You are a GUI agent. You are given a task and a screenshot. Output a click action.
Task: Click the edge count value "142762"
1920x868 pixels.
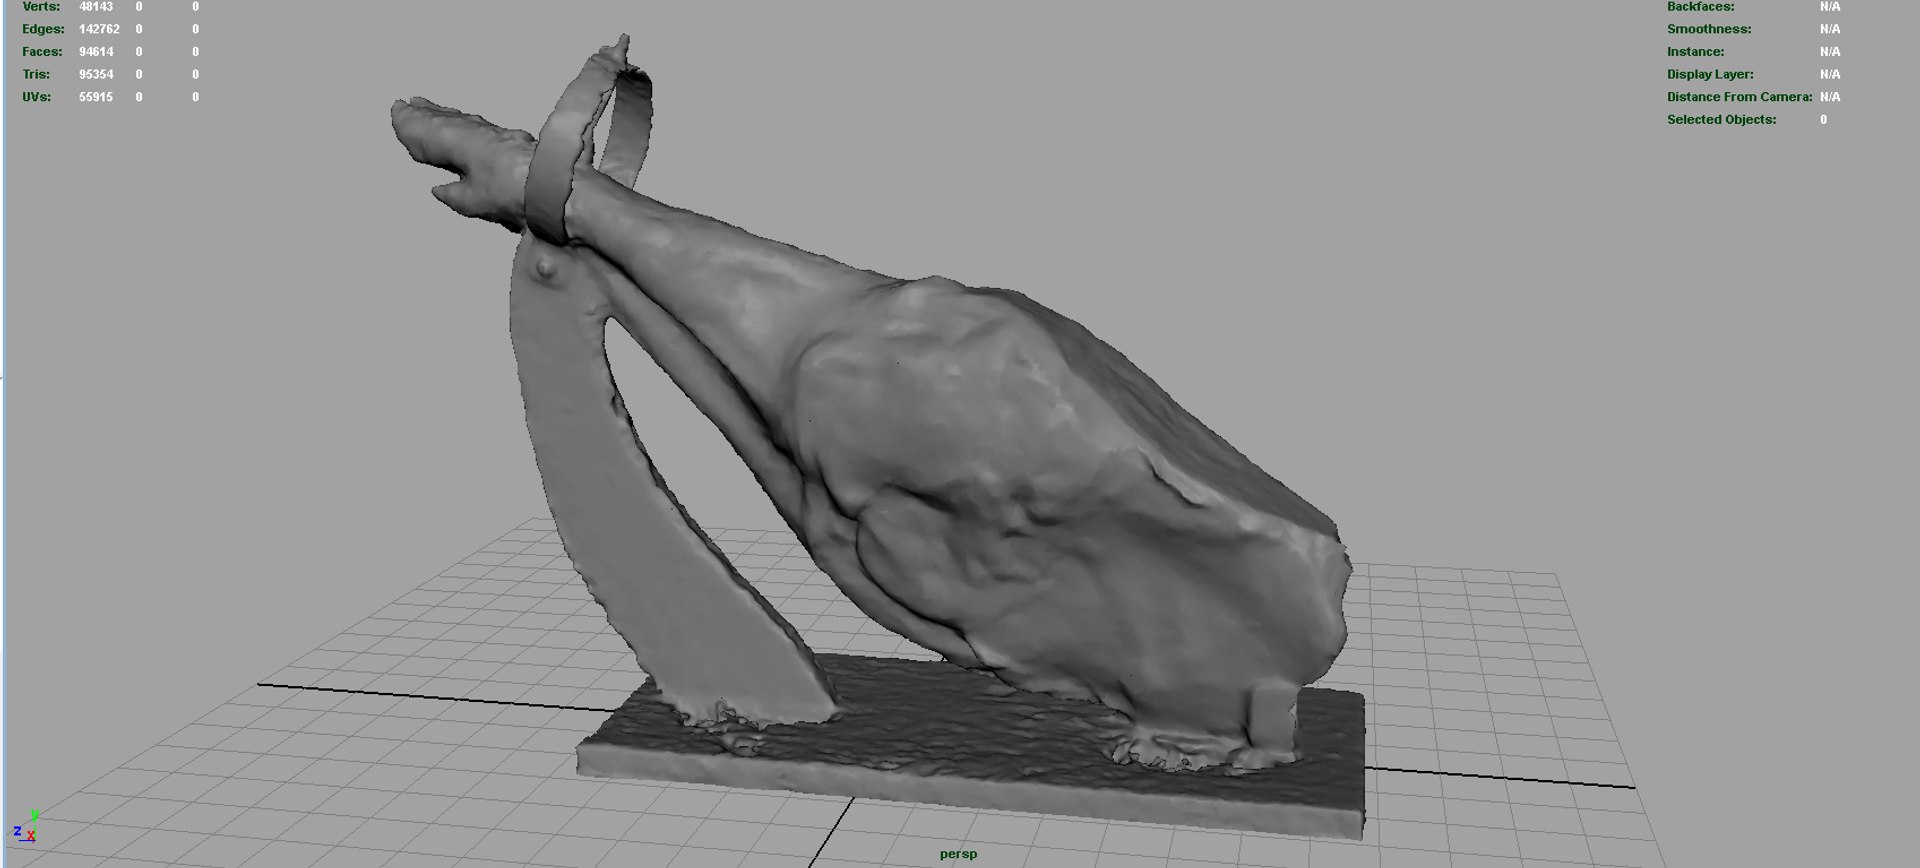click(99, 29)
